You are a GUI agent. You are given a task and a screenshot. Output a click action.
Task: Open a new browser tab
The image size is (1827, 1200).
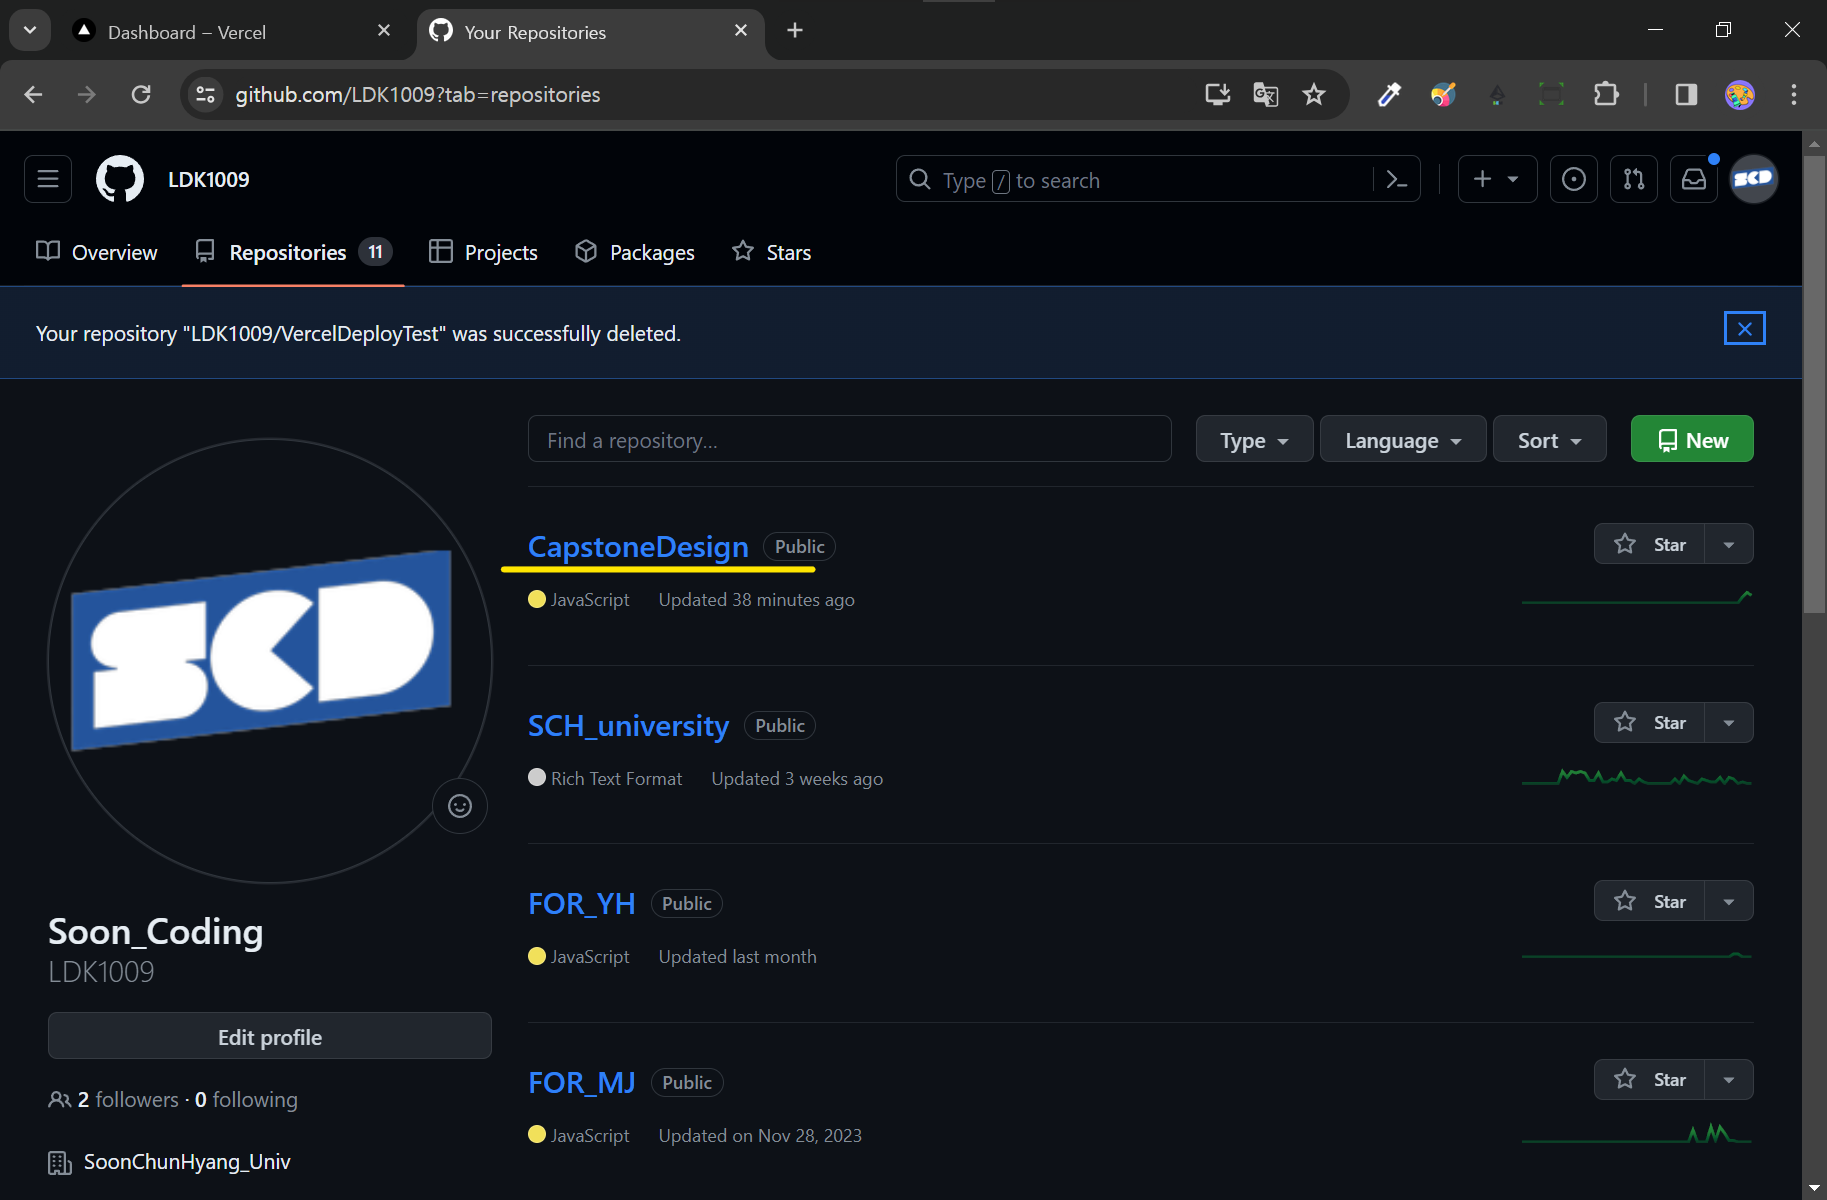(x=795, y=31)
